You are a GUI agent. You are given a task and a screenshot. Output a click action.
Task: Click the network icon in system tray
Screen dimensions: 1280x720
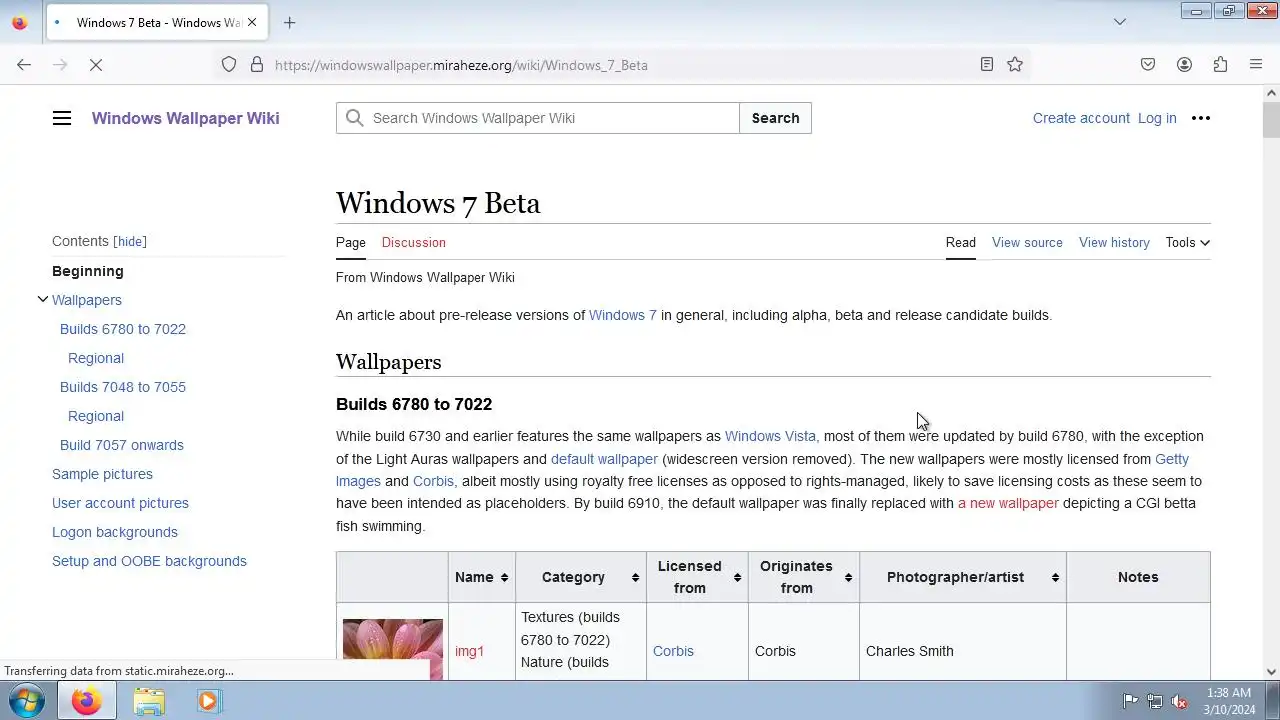(x=1155, y=701)
